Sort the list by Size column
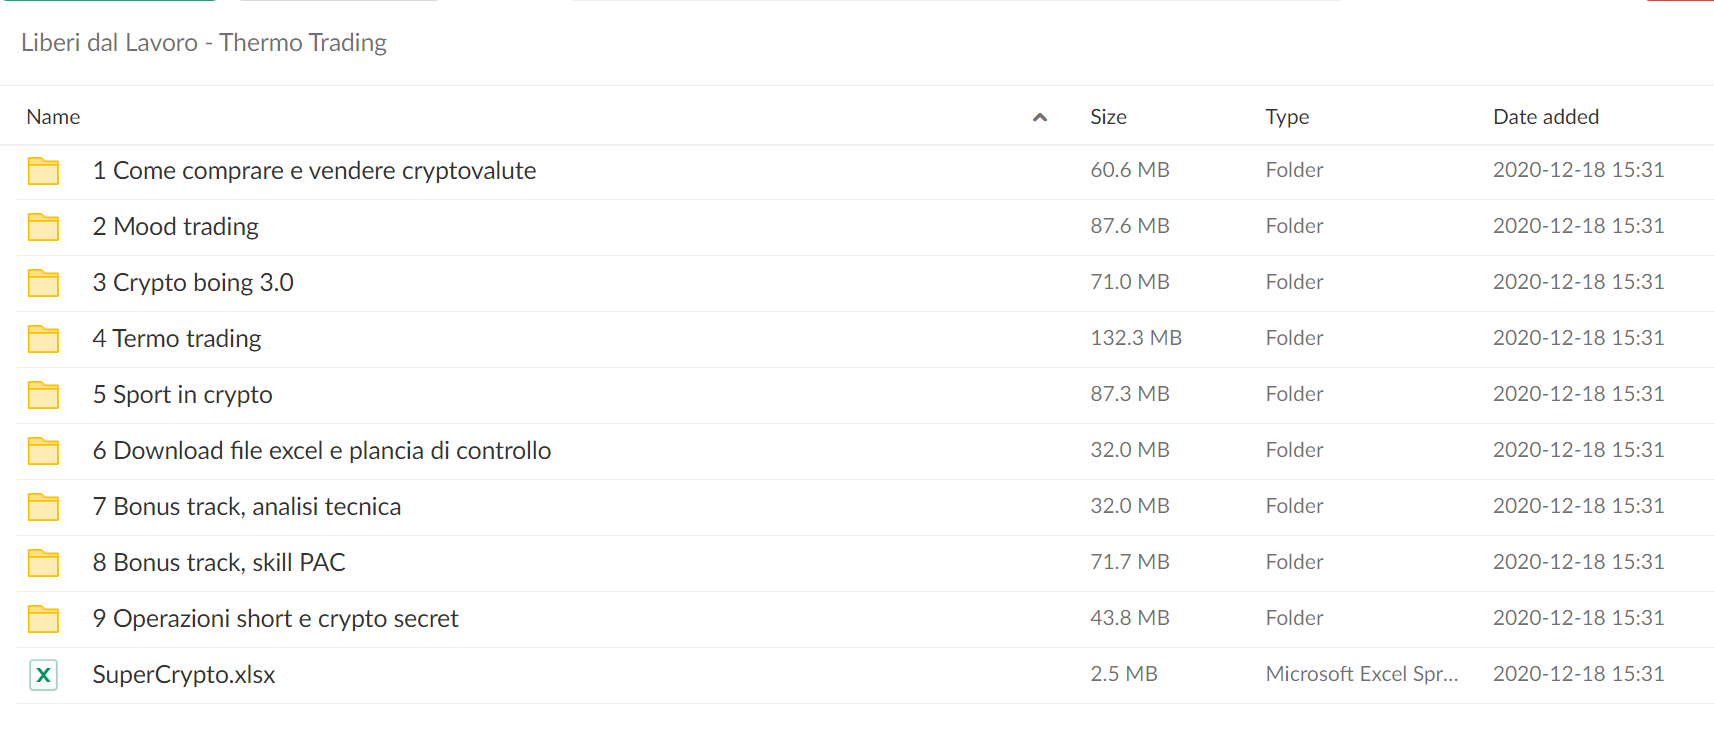Viewport: 1714px width, 735px height. point(1108,117)
